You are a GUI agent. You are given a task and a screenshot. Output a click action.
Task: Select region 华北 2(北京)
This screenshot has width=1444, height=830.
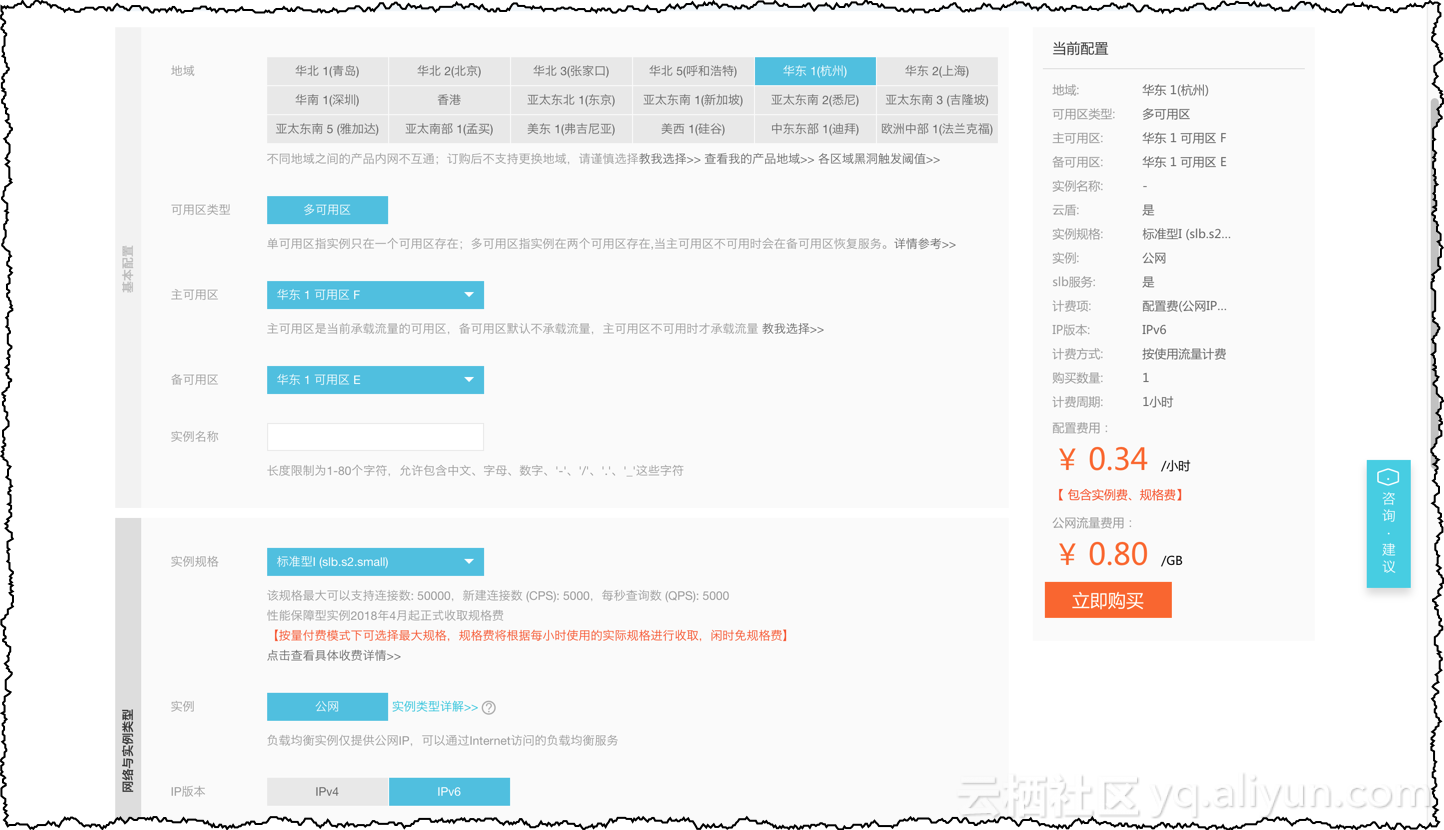(449, 71)
